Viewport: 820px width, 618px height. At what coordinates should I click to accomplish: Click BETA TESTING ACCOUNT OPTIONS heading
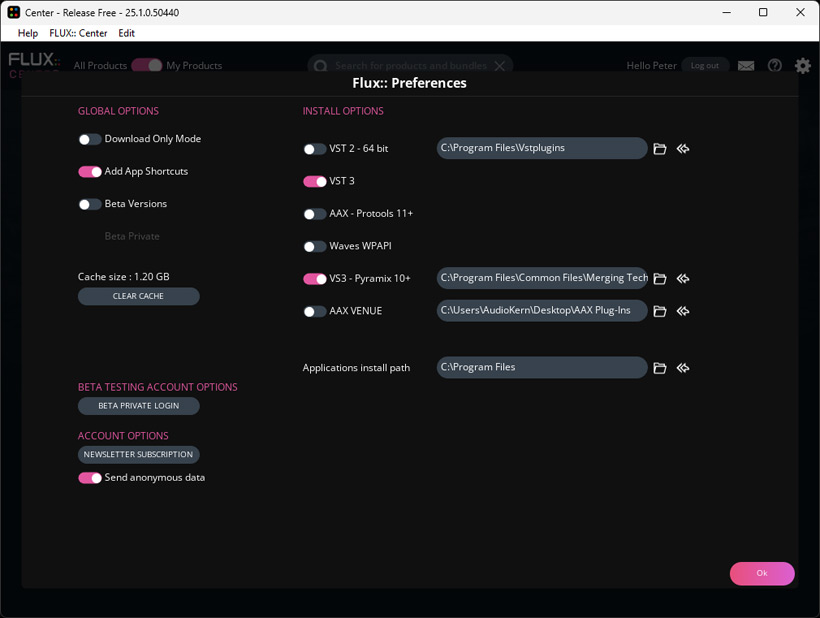(x=157, y=387)
